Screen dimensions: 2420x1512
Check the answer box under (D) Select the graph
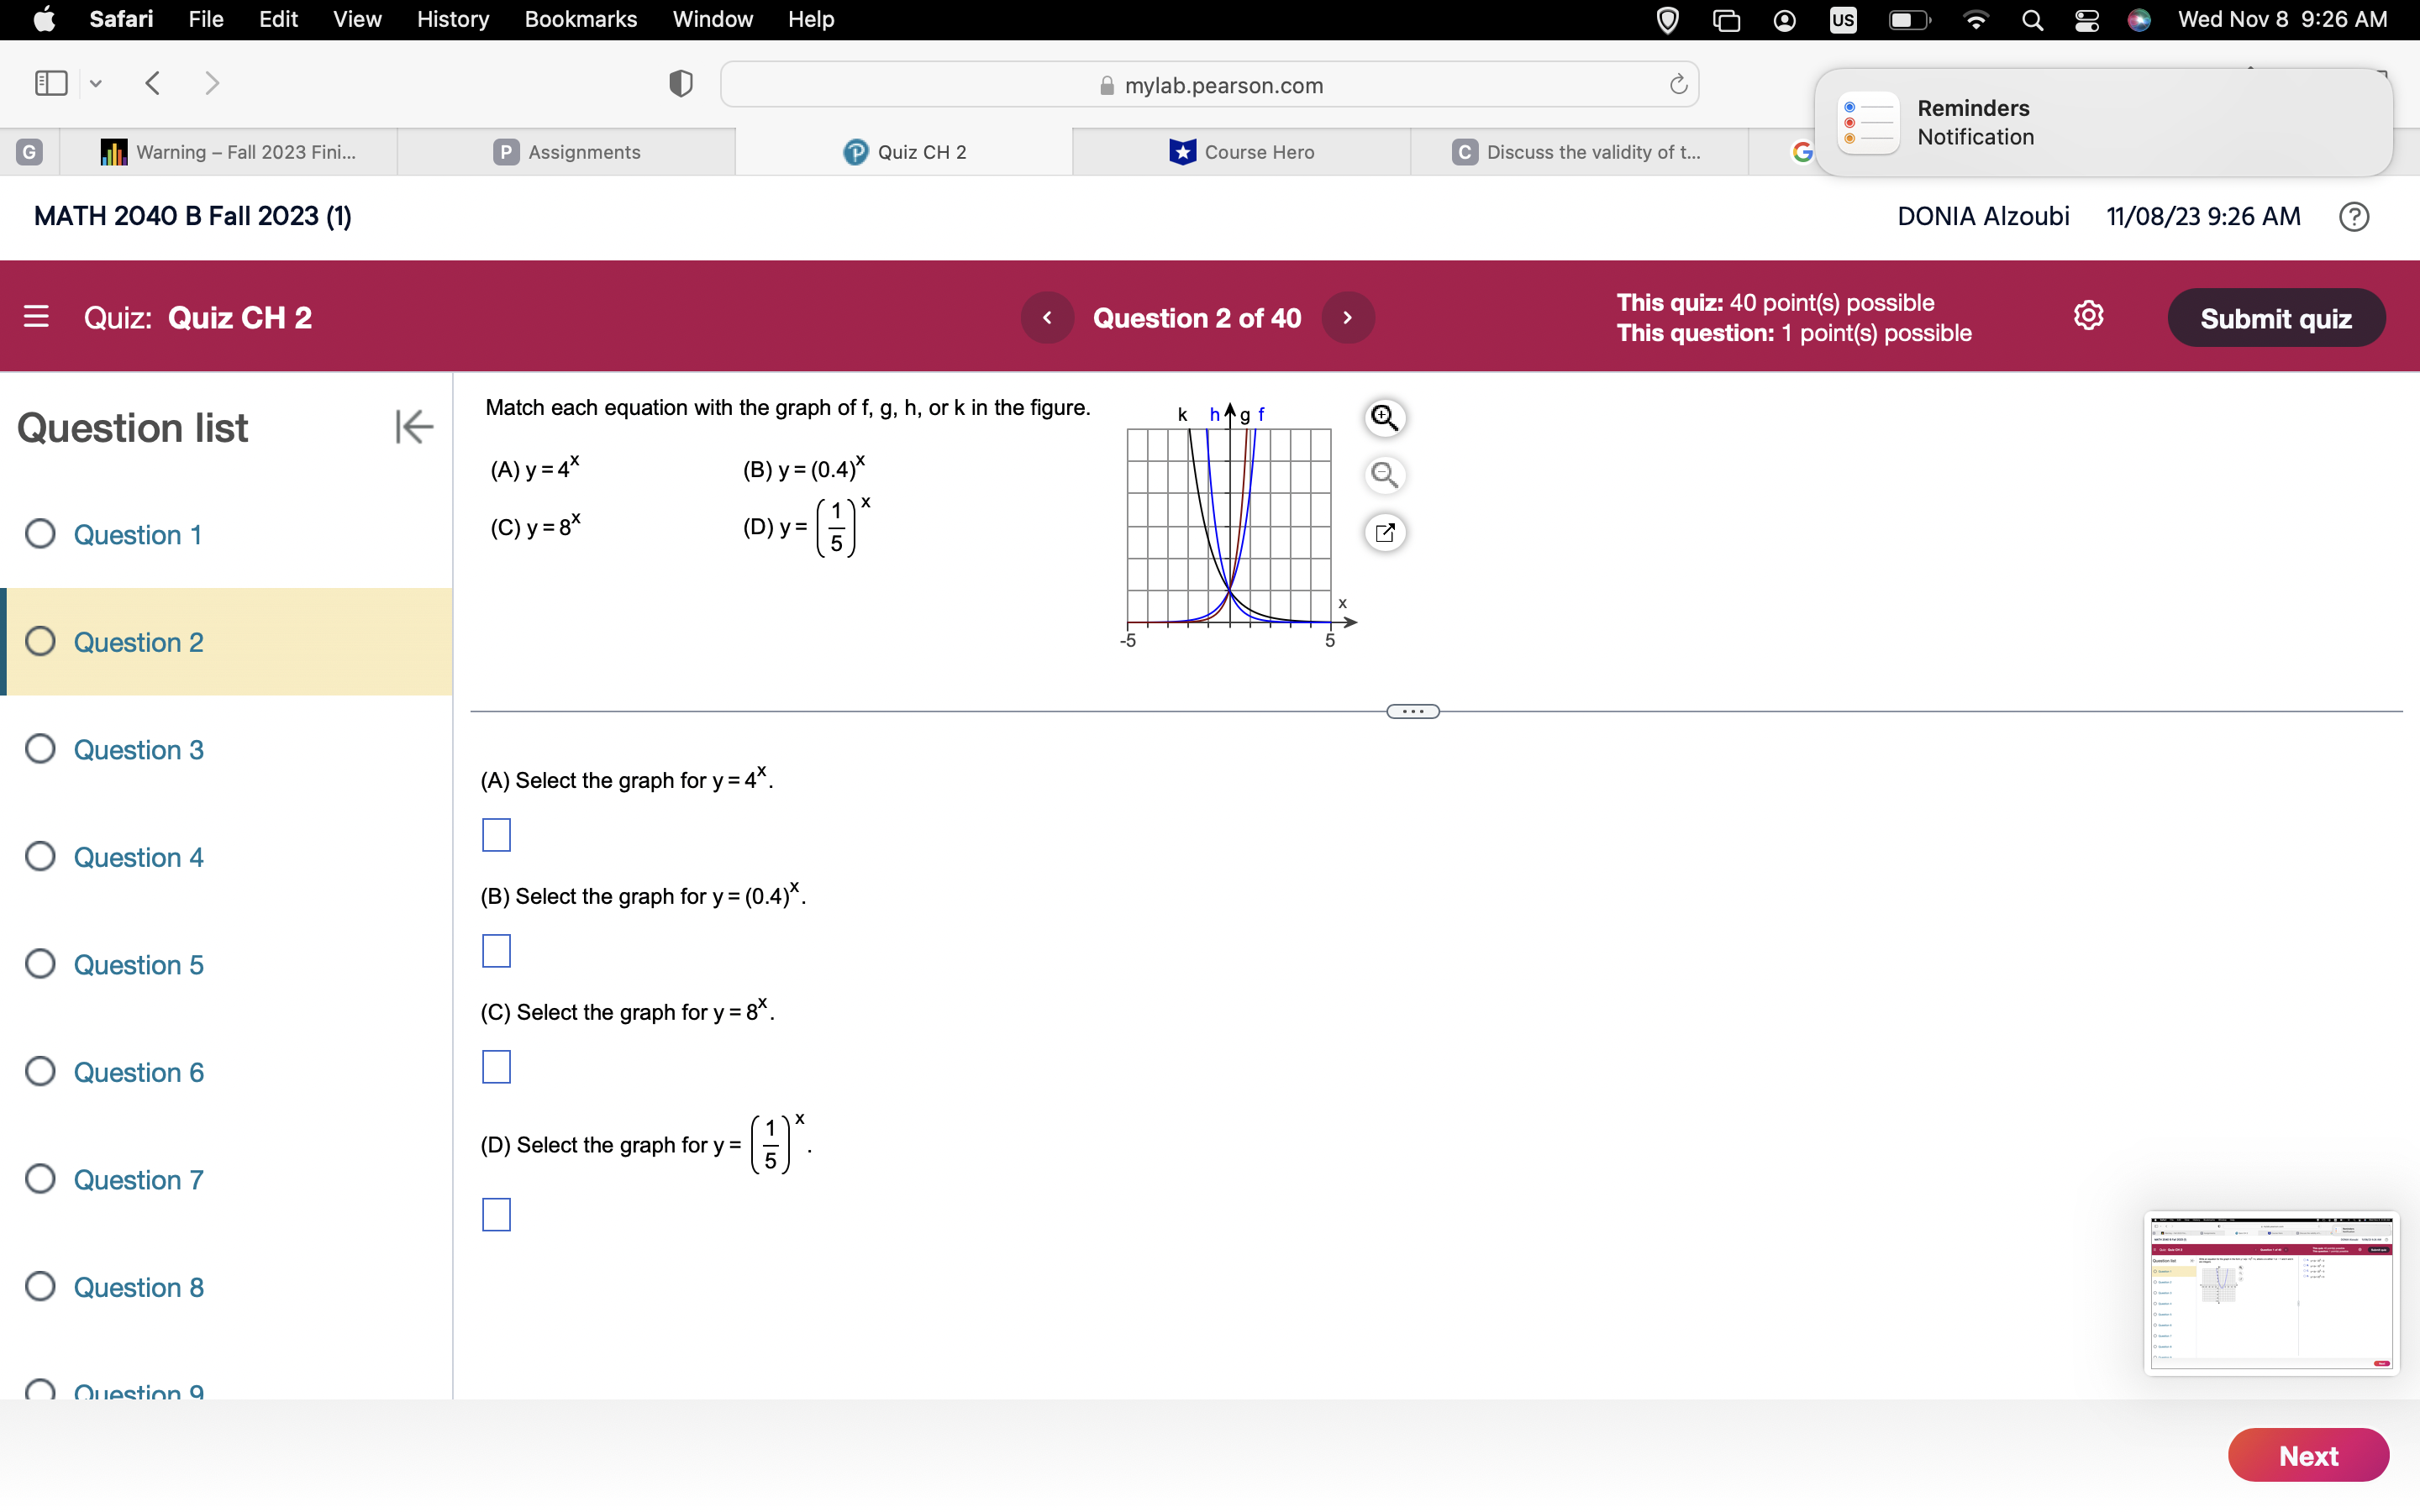coord(495,1215)
